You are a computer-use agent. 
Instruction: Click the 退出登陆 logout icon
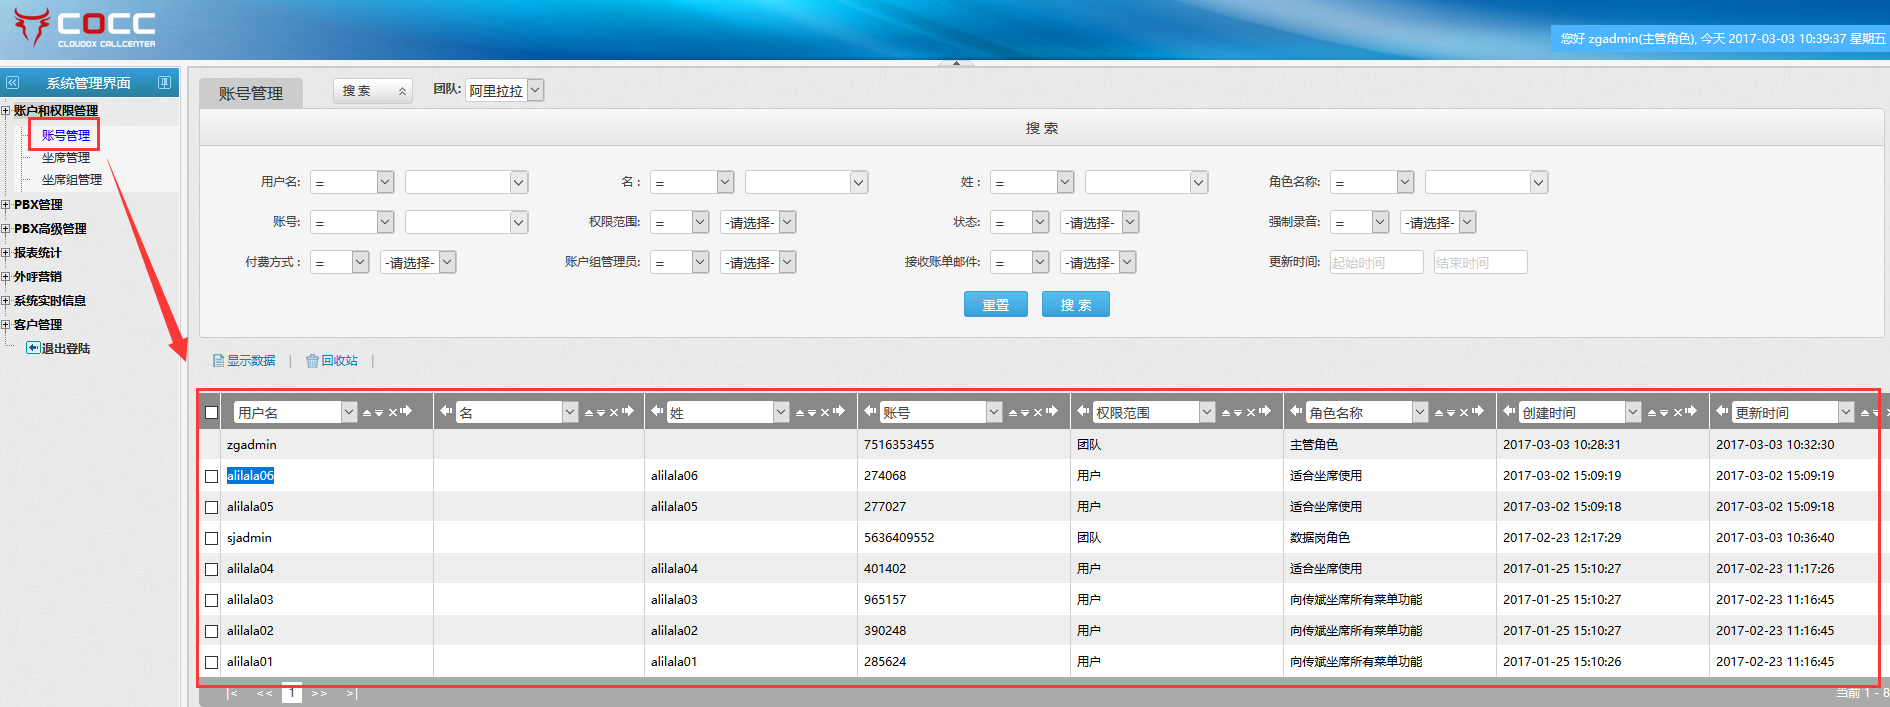[x=33, y=348]
